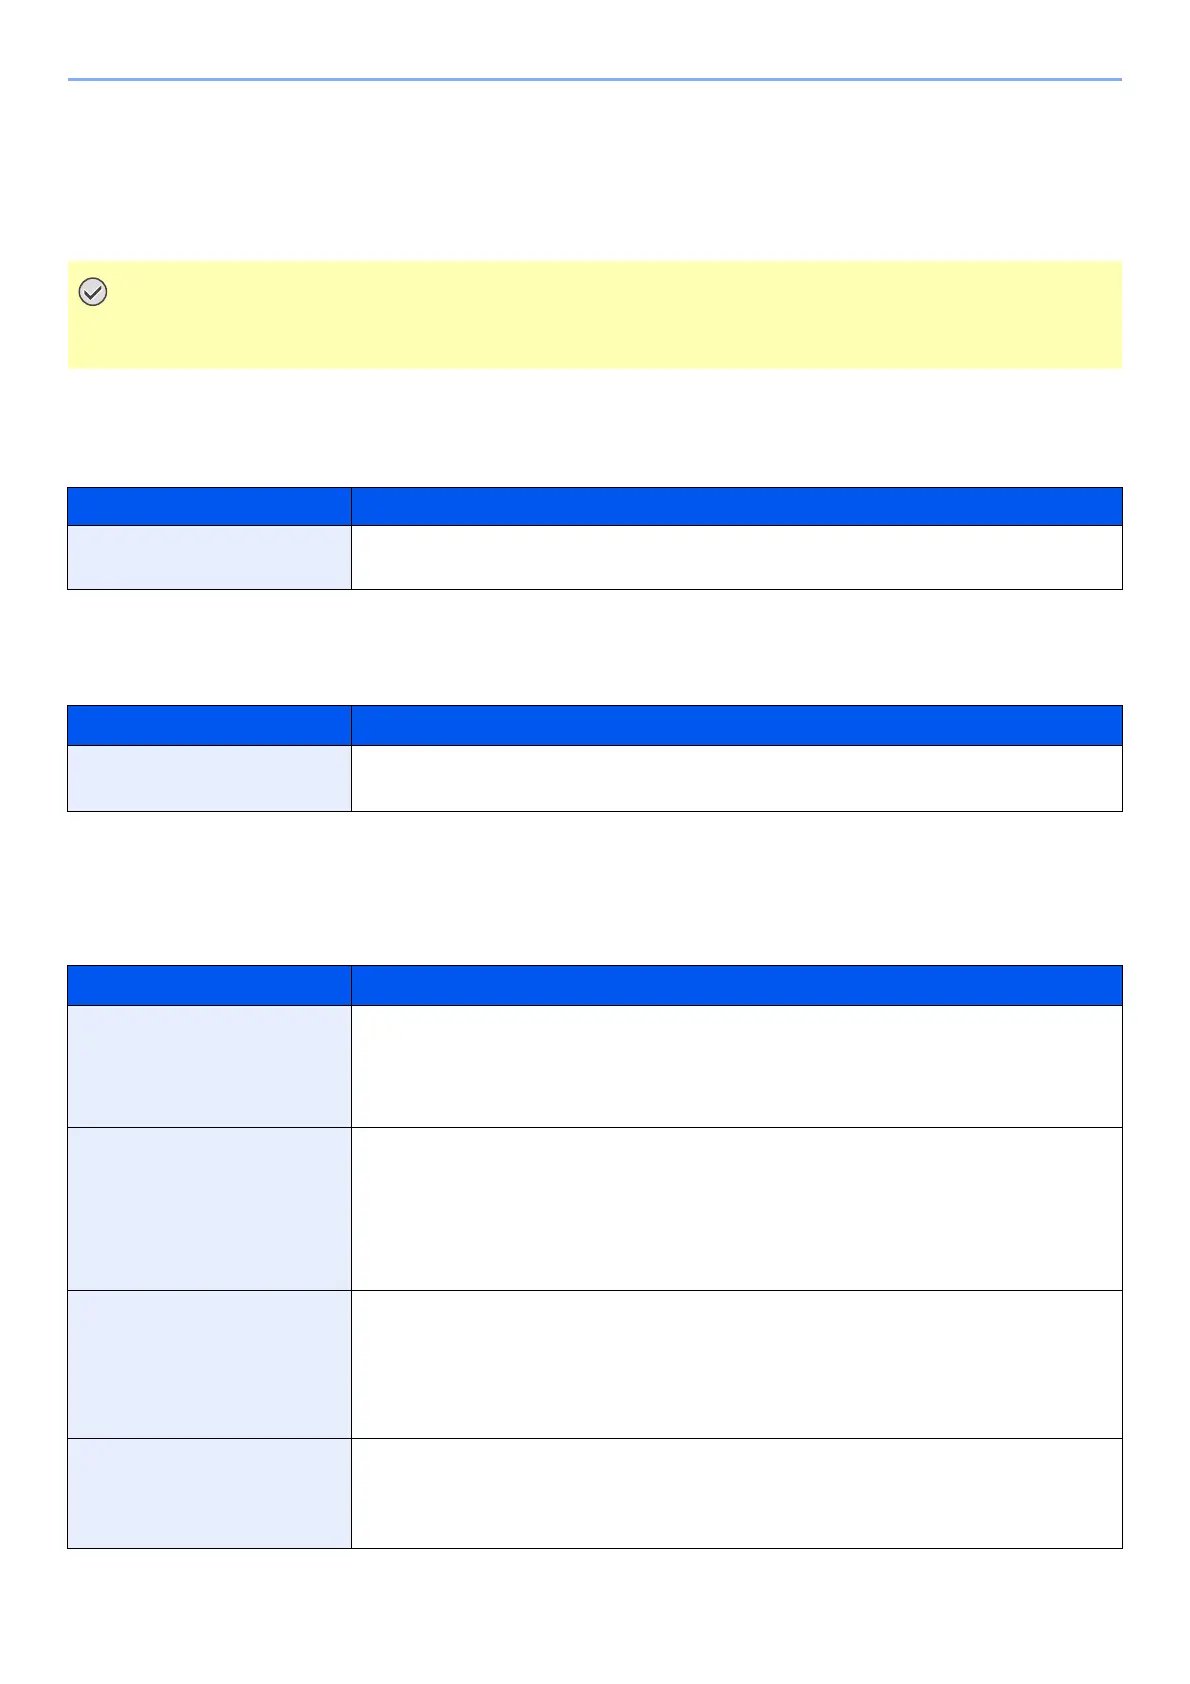Select the second table's narrow blue header cell
The height and width of the screenshot is (1684, 1190).
[209, 725]
